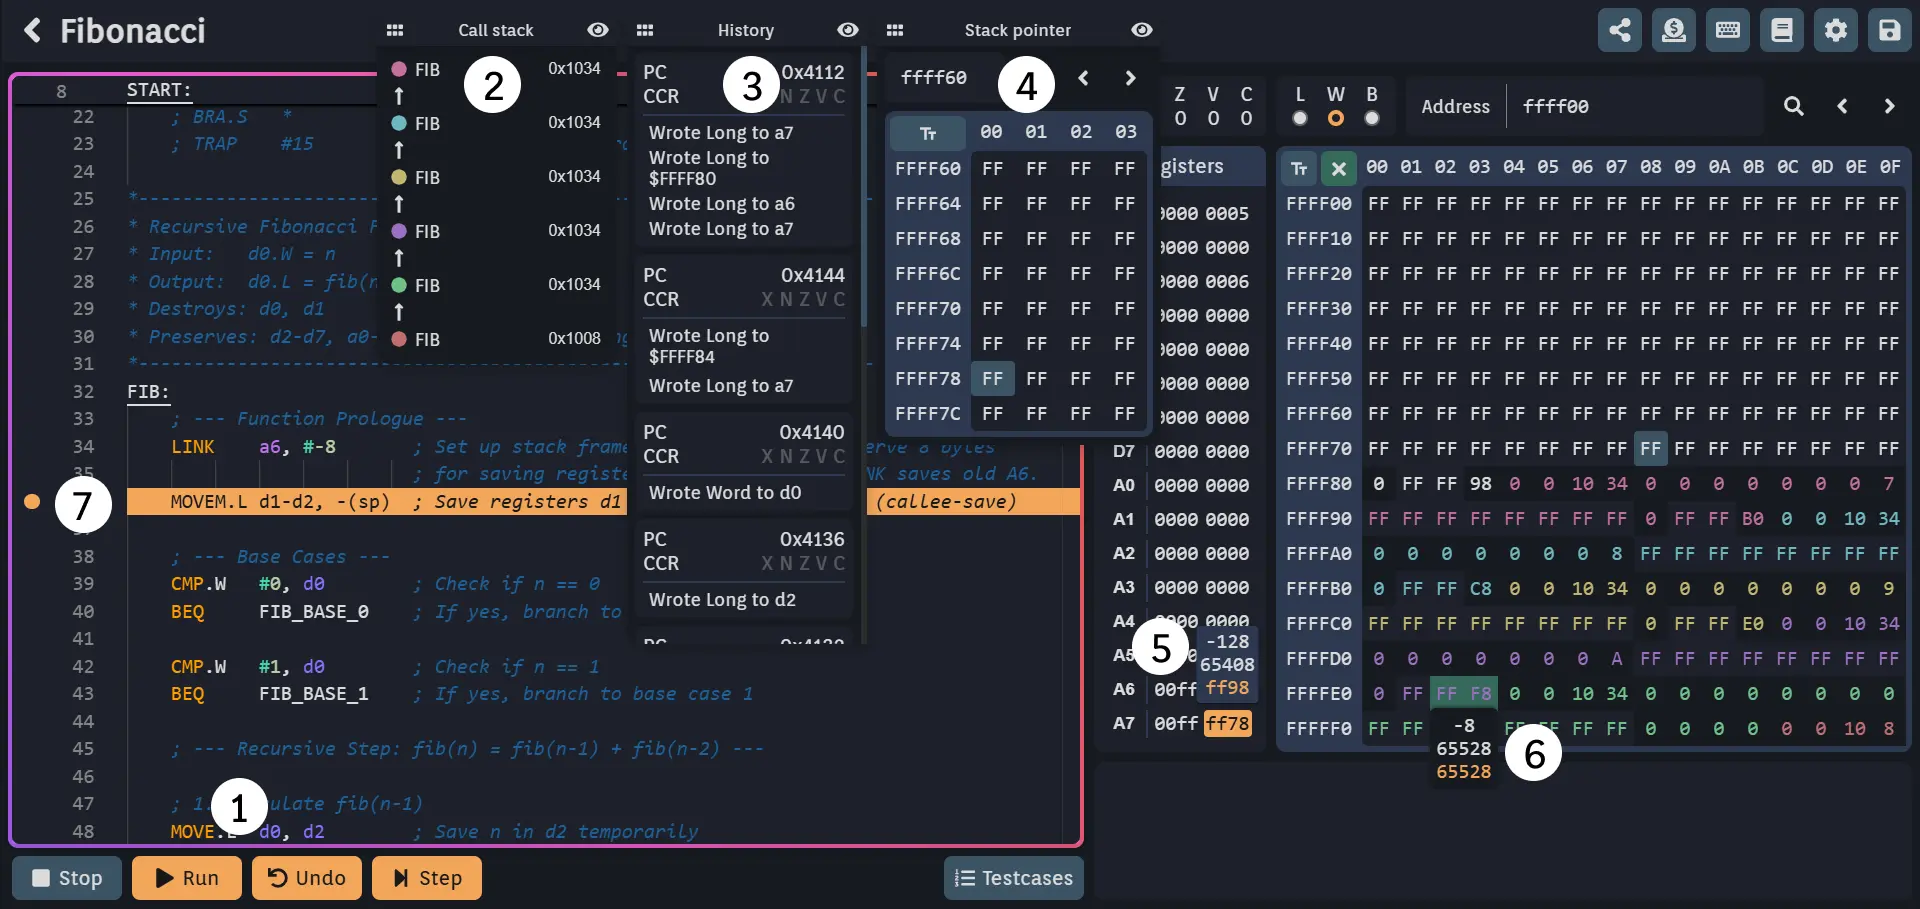1920x909 pixels.
Task: Click the donate dollar icon
Action: (1674, 30)
